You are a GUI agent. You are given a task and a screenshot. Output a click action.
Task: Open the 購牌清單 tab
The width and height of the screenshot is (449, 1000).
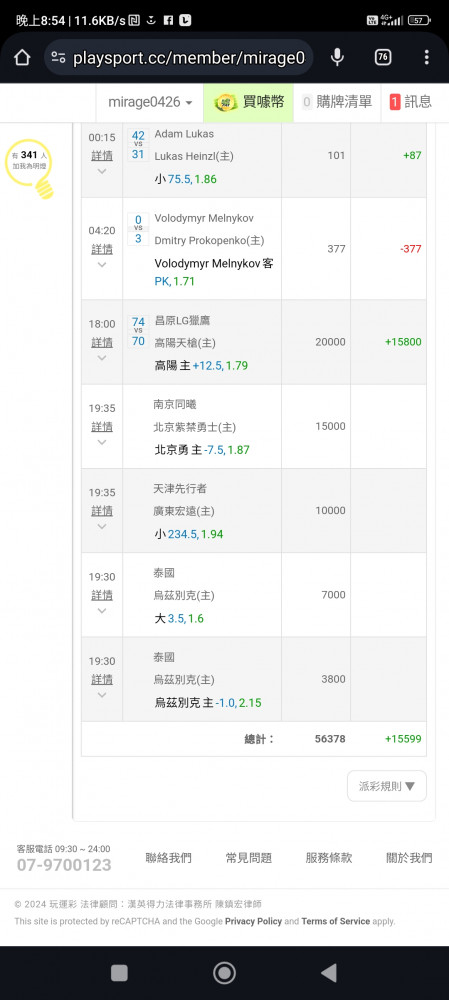(x=337, y=102)
